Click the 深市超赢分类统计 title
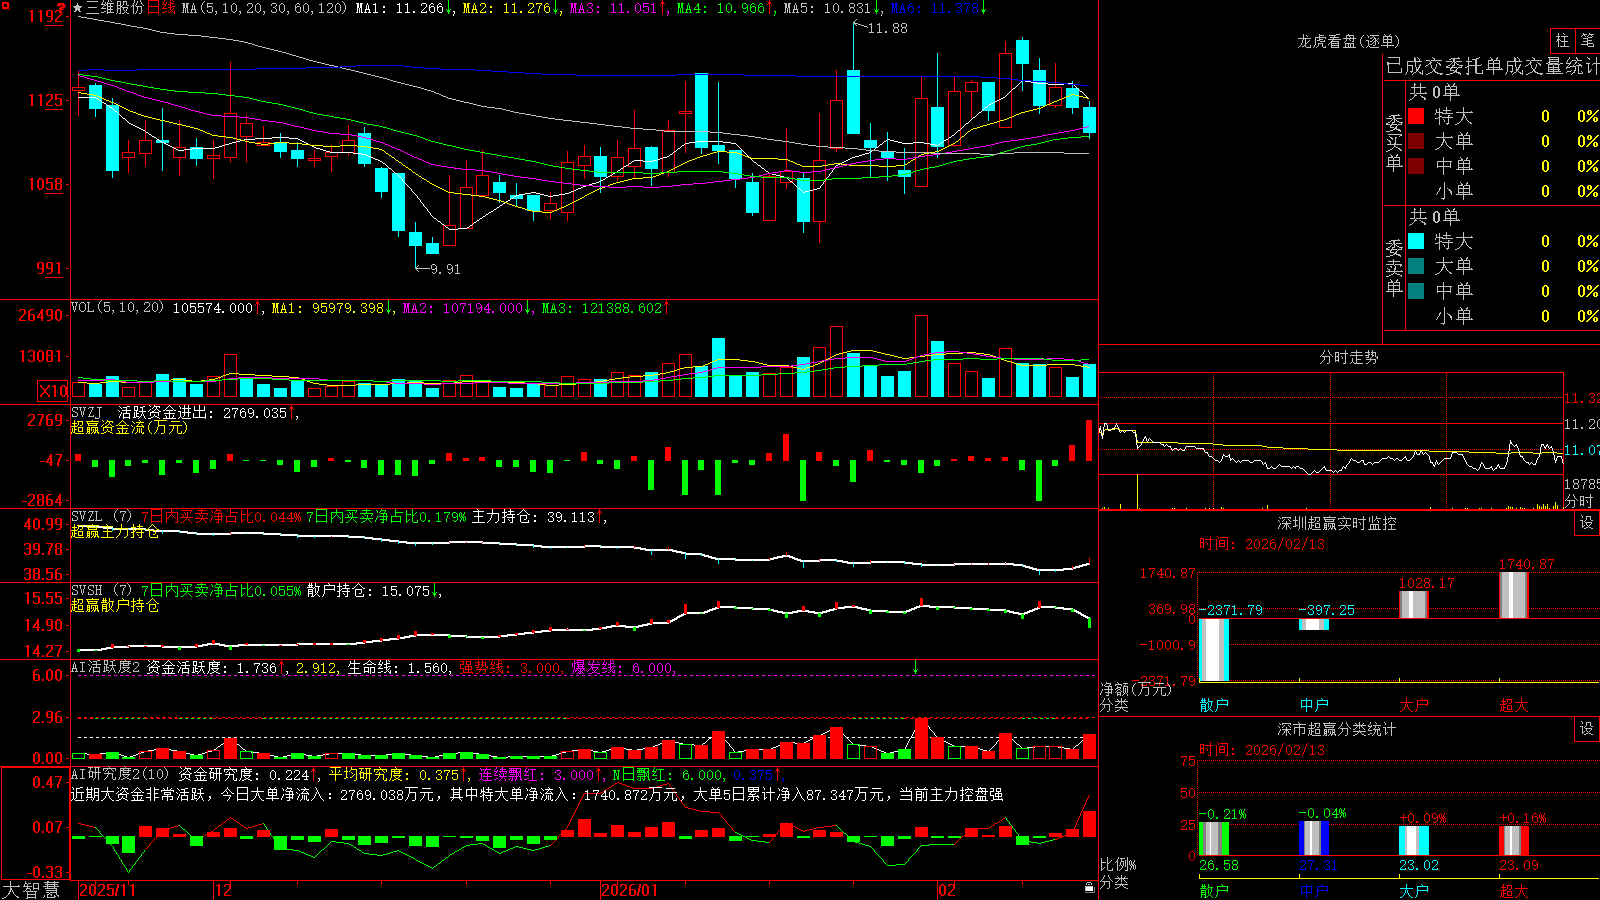Screen dimensions: 1600x900 pos(1337,729)
